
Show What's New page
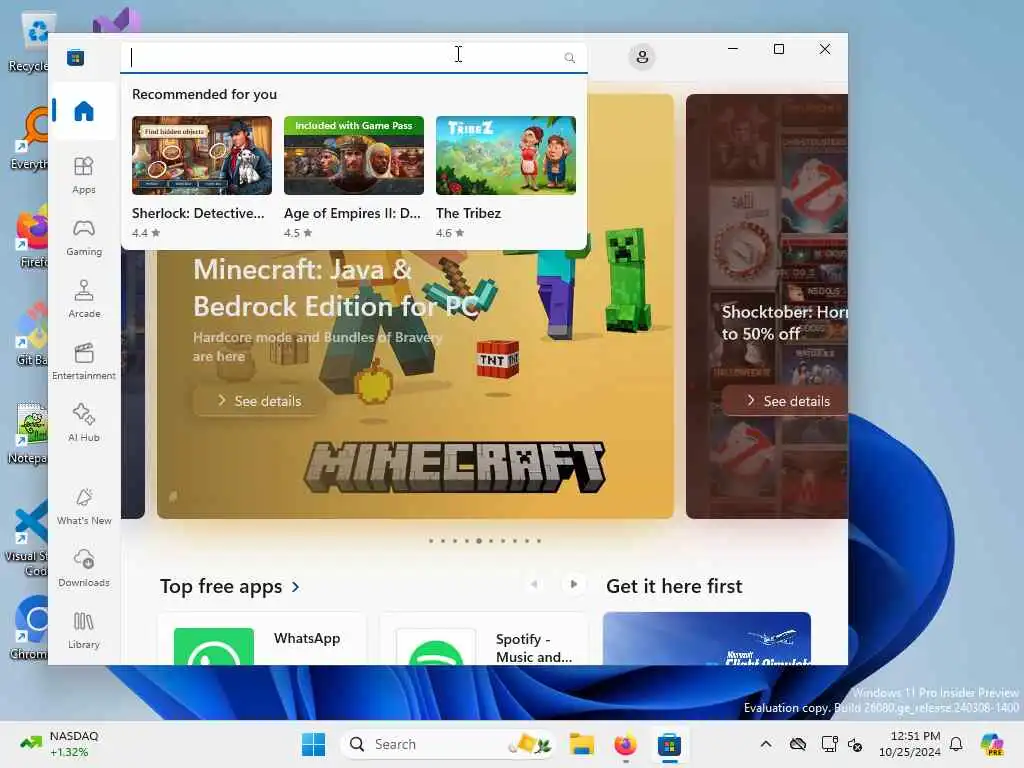[x=84, y=506]
